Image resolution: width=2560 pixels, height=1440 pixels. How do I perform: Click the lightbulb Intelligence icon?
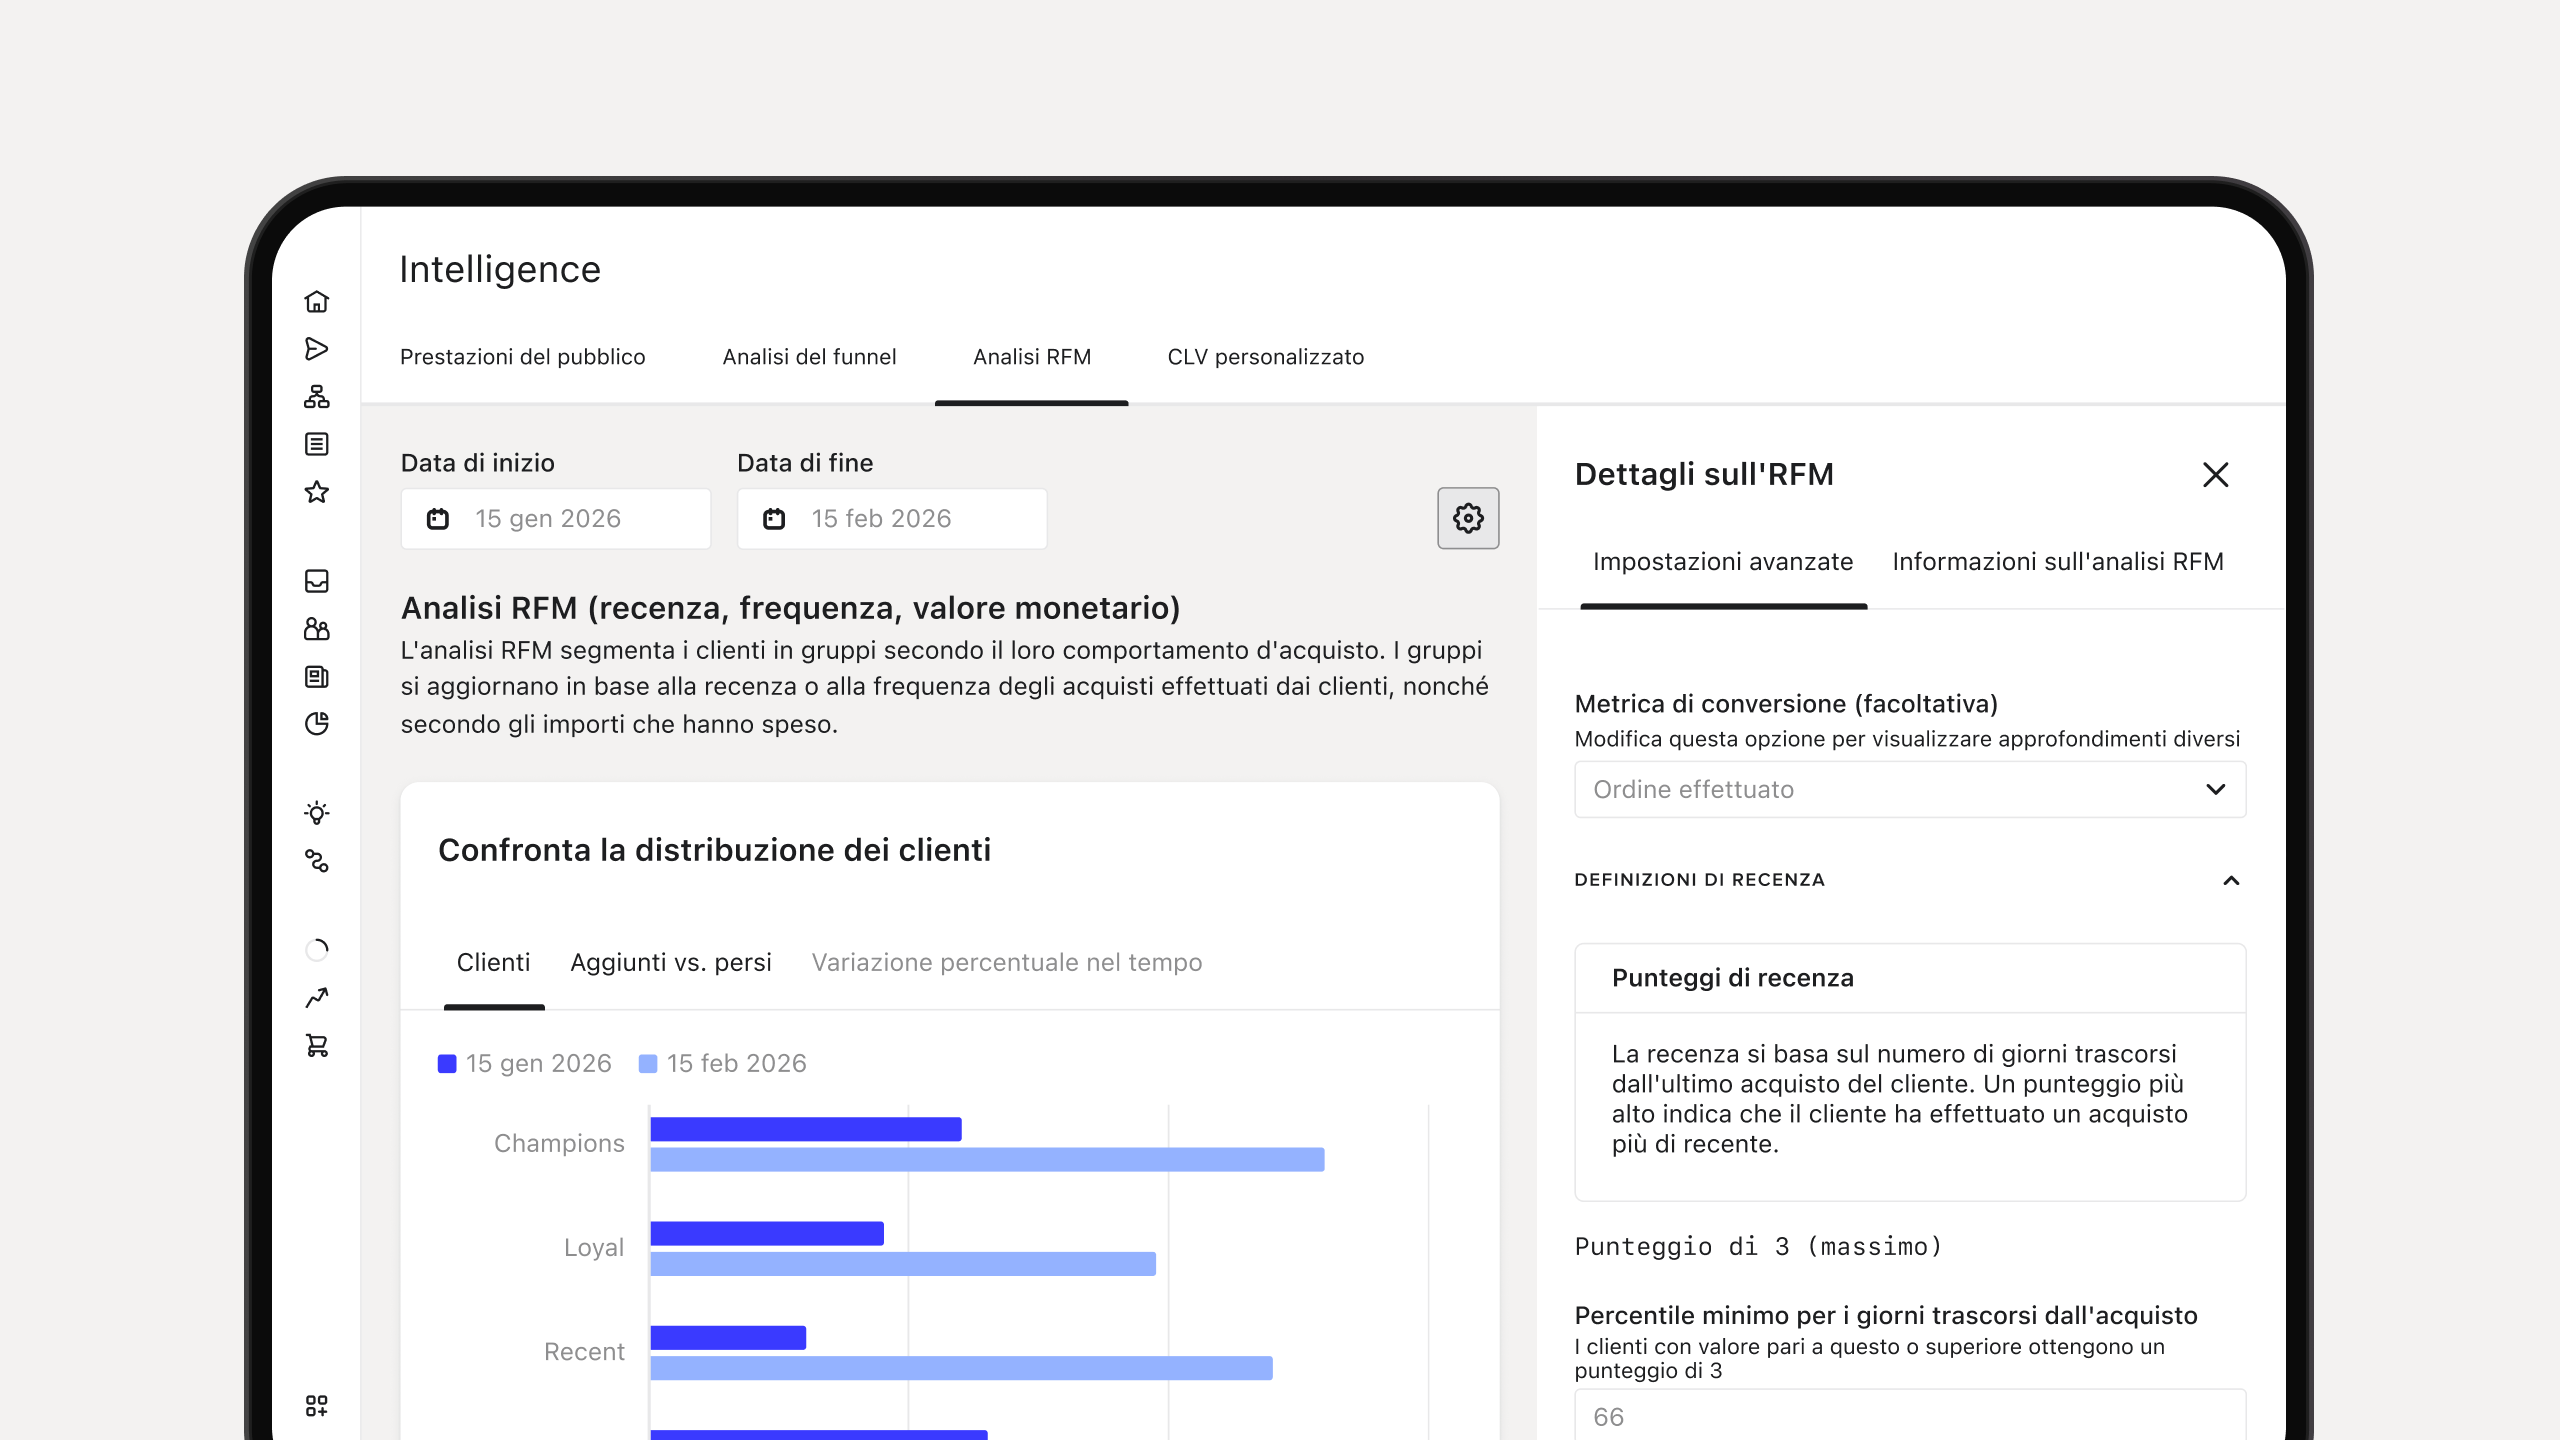316,813
